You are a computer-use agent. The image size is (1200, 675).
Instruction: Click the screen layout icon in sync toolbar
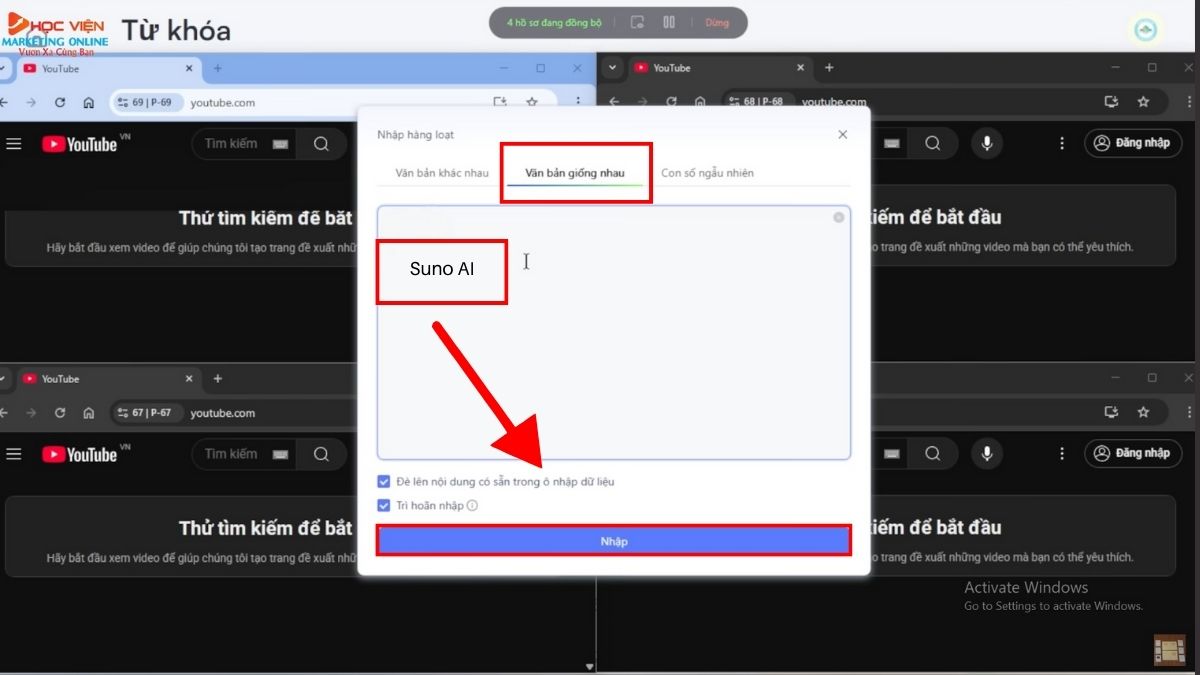click(637, 22)
